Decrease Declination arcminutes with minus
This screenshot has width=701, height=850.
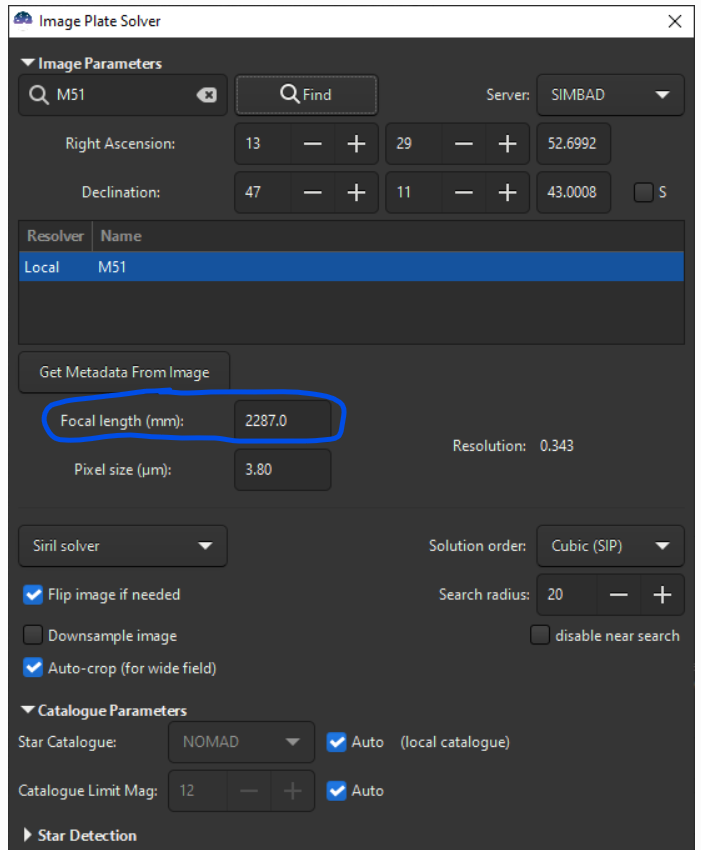[464, 192]
